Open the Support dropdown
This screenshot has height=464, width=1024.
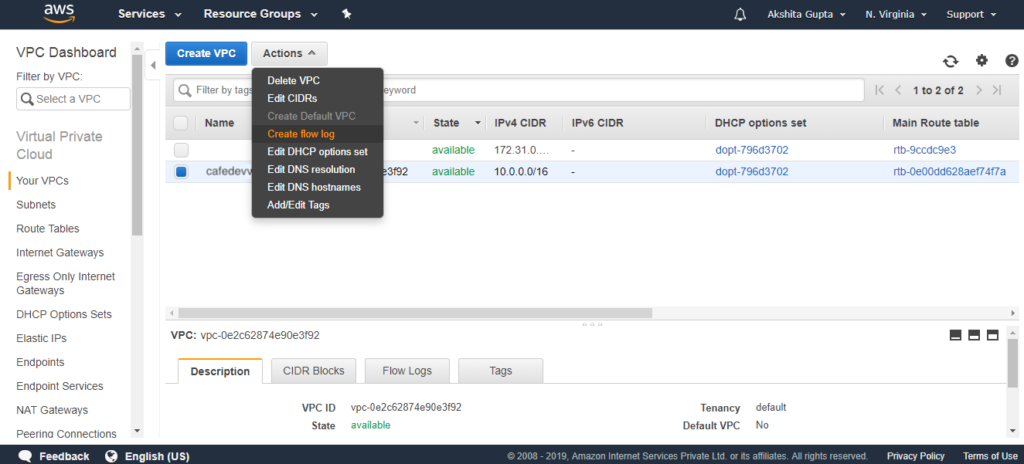click(x=971, y=14)
